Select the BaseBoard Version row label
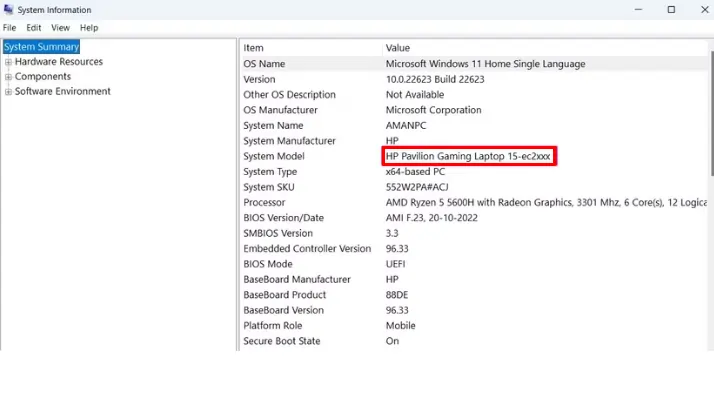Viewport: 714px width, 393px height. [x=283, y=311]
